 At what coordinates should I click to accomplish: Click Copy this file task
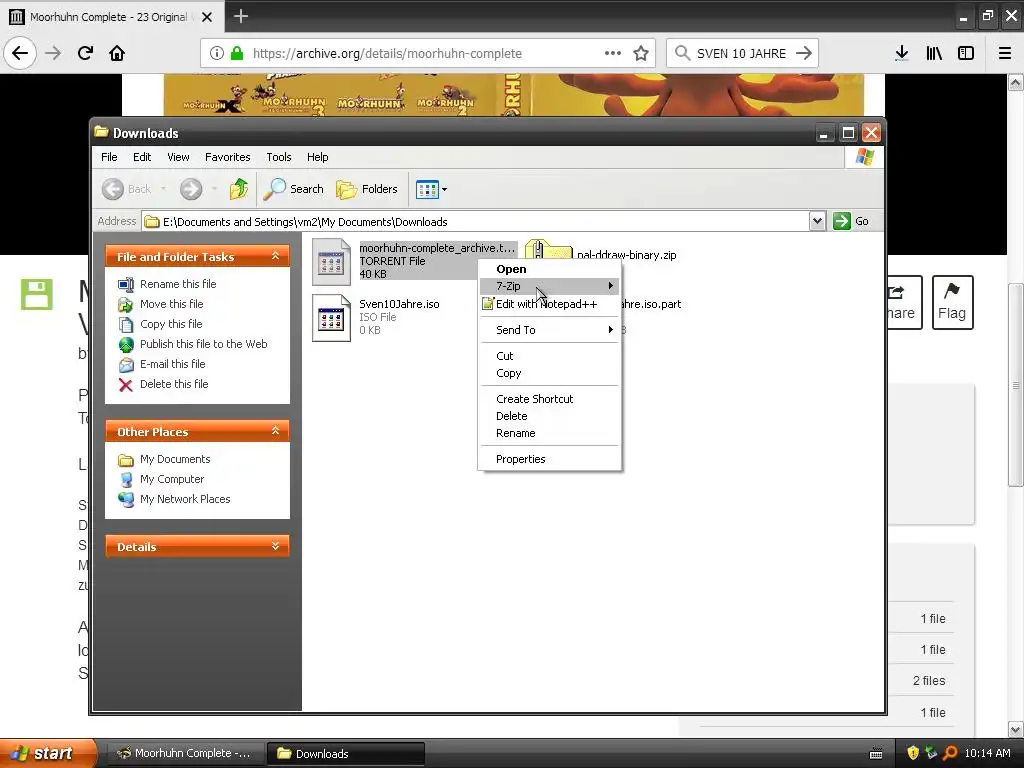[x=160, y=324]
